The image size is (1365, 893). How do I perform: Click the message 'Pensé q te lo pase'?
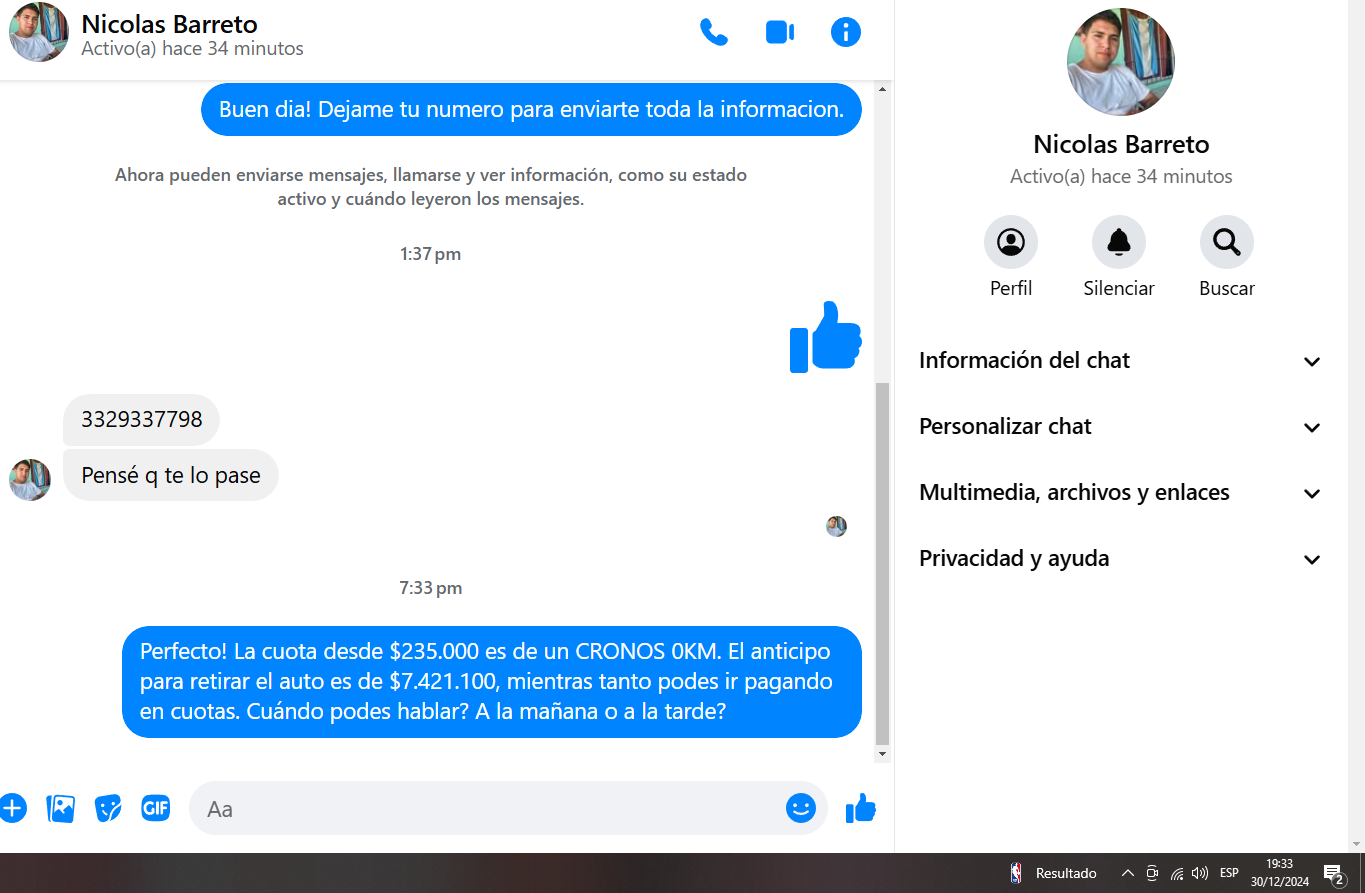coord(171,475)
